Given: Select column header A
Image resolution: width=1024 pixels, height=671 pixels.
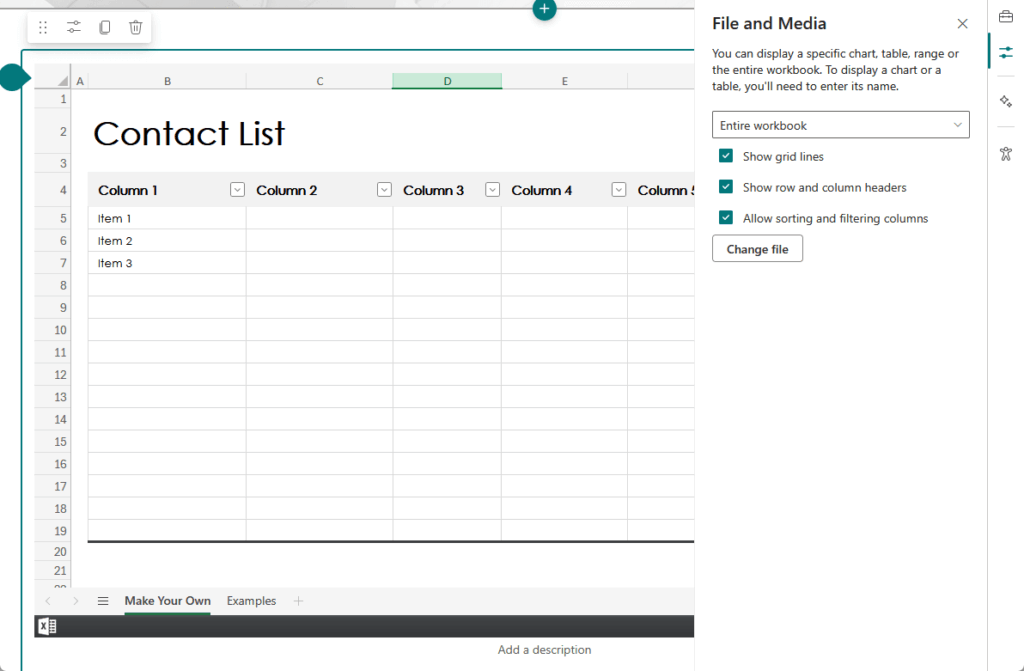Looking at the screenshot, I should (x=80, y=81).
